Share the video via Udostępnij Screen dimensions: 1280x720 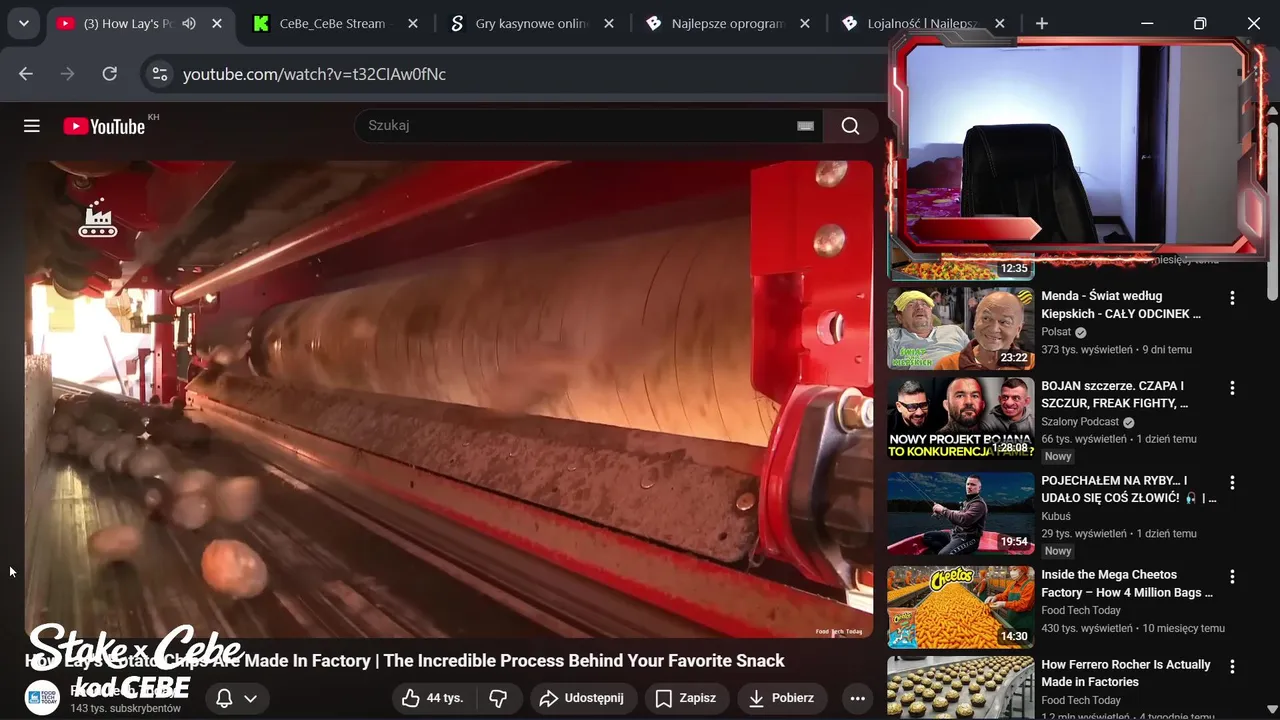tap(581, 698)
